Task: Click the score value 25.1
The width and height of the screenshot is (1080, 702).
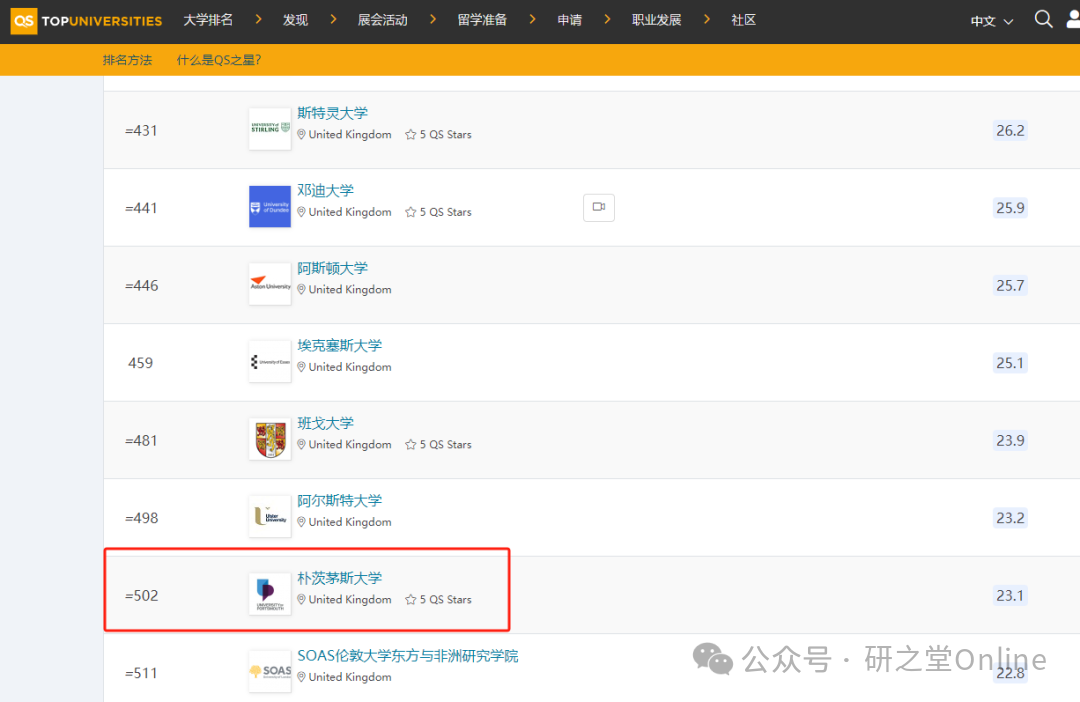Action: click(x=1010, y=362)
